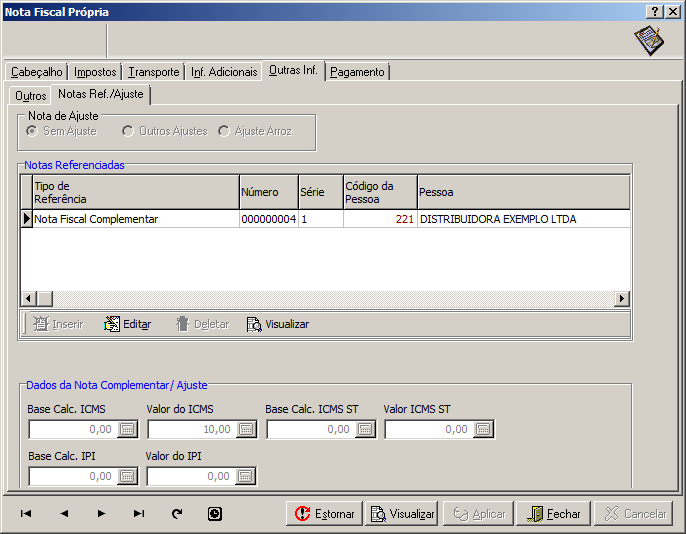Open calculator for Valor do ICMS

(x=246, y=429)
